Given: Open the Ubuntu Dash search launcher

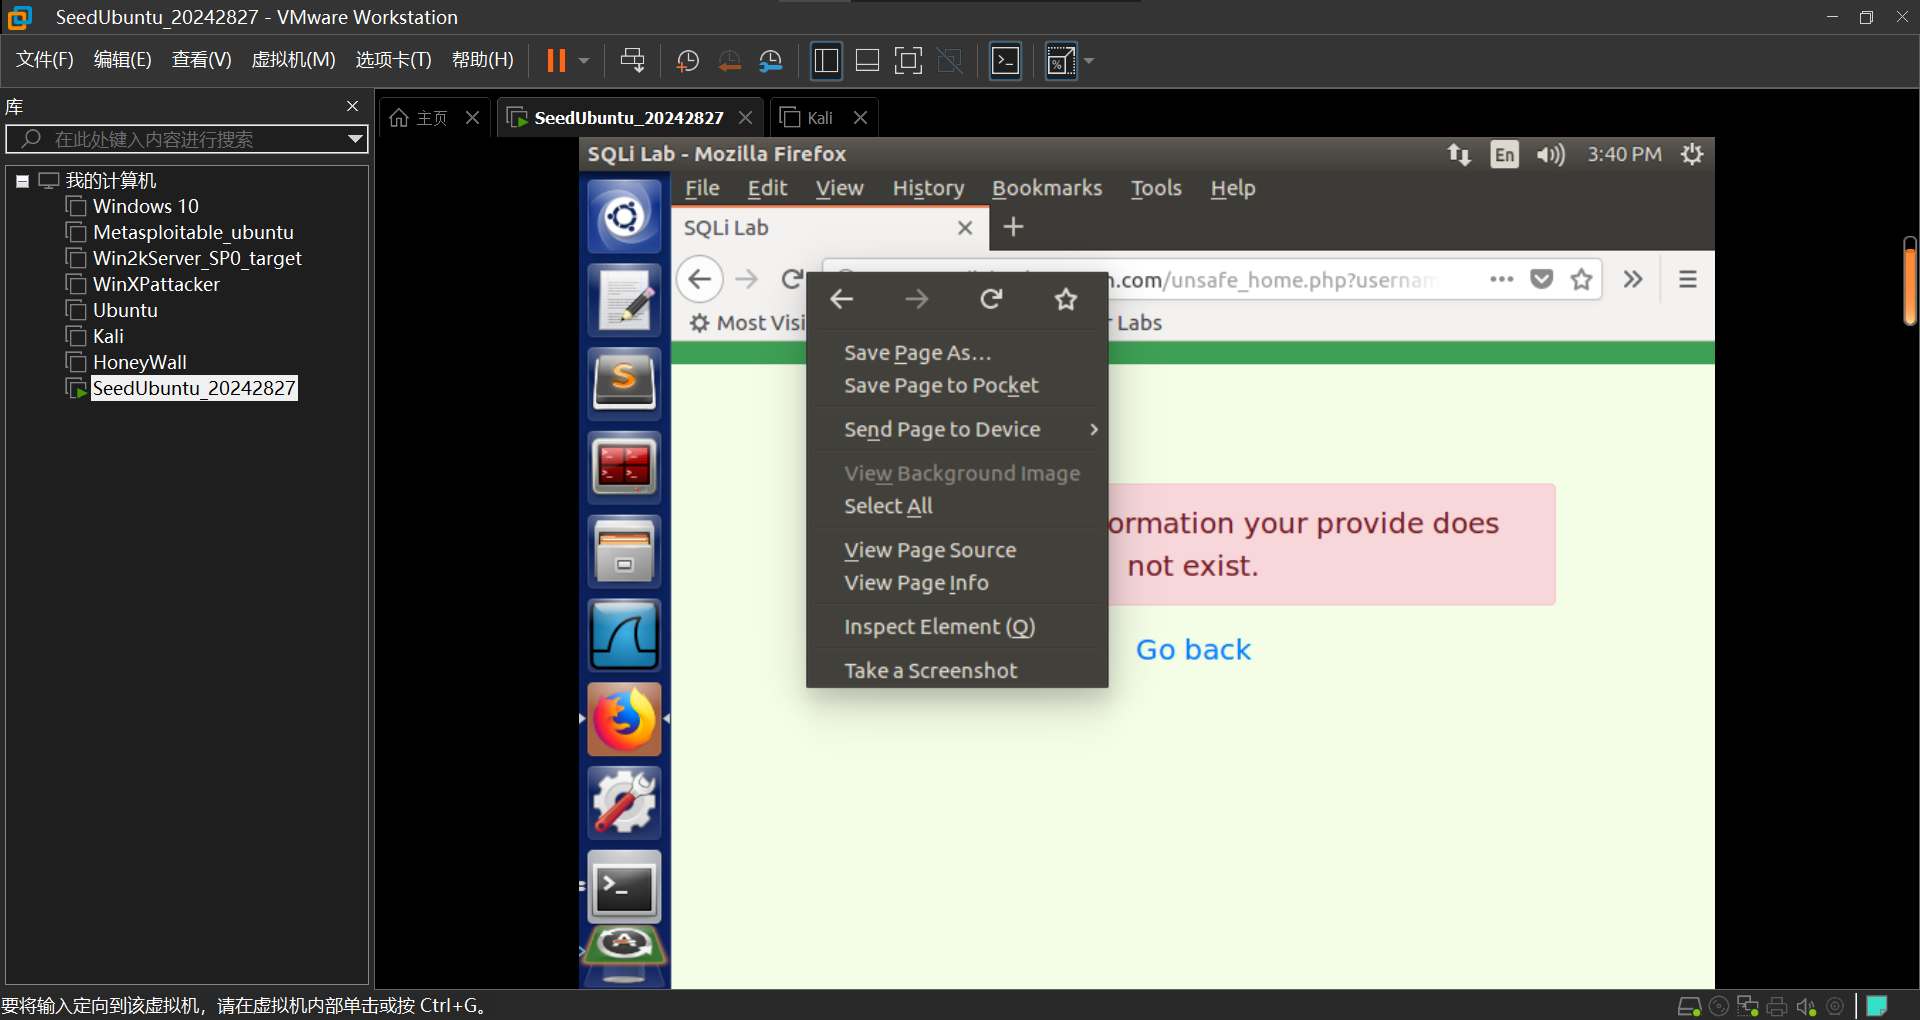Looking at the screenshot, I should point(624,216).
